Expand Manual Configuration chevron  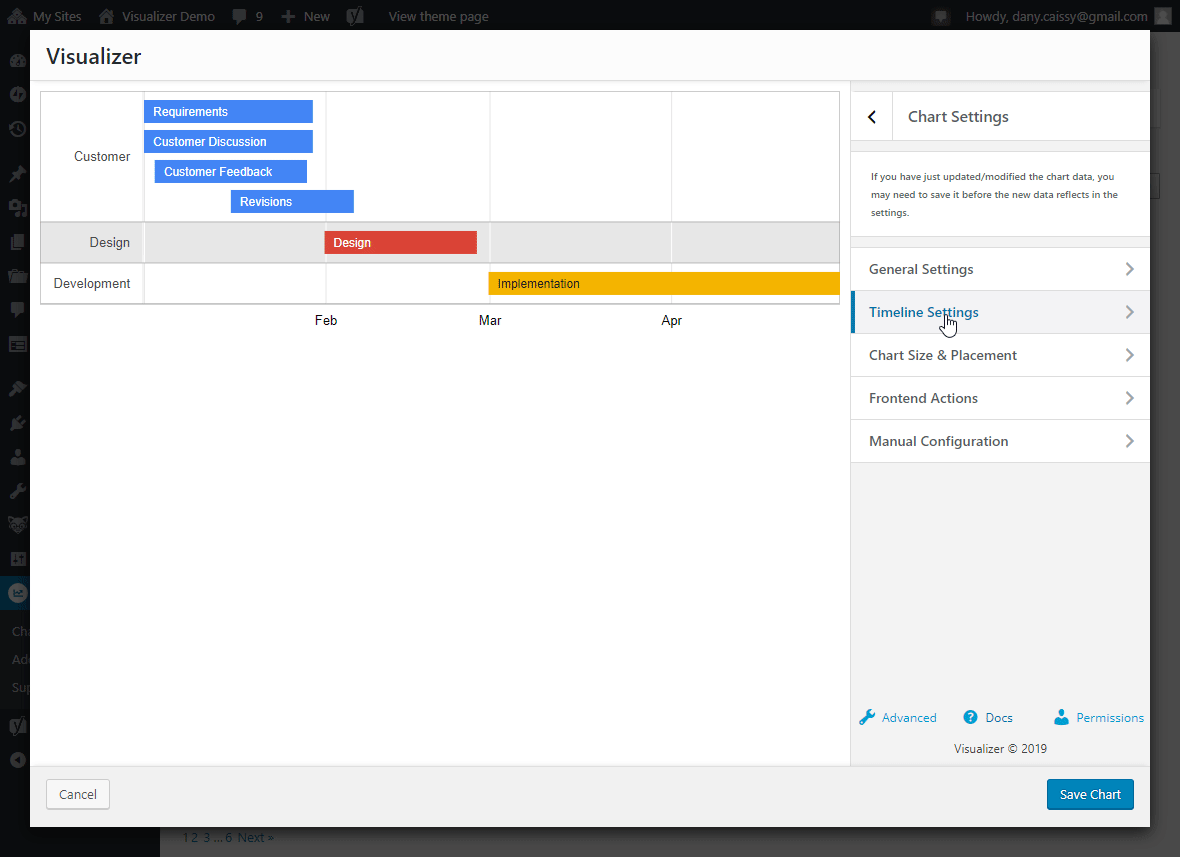[1130, 441]
